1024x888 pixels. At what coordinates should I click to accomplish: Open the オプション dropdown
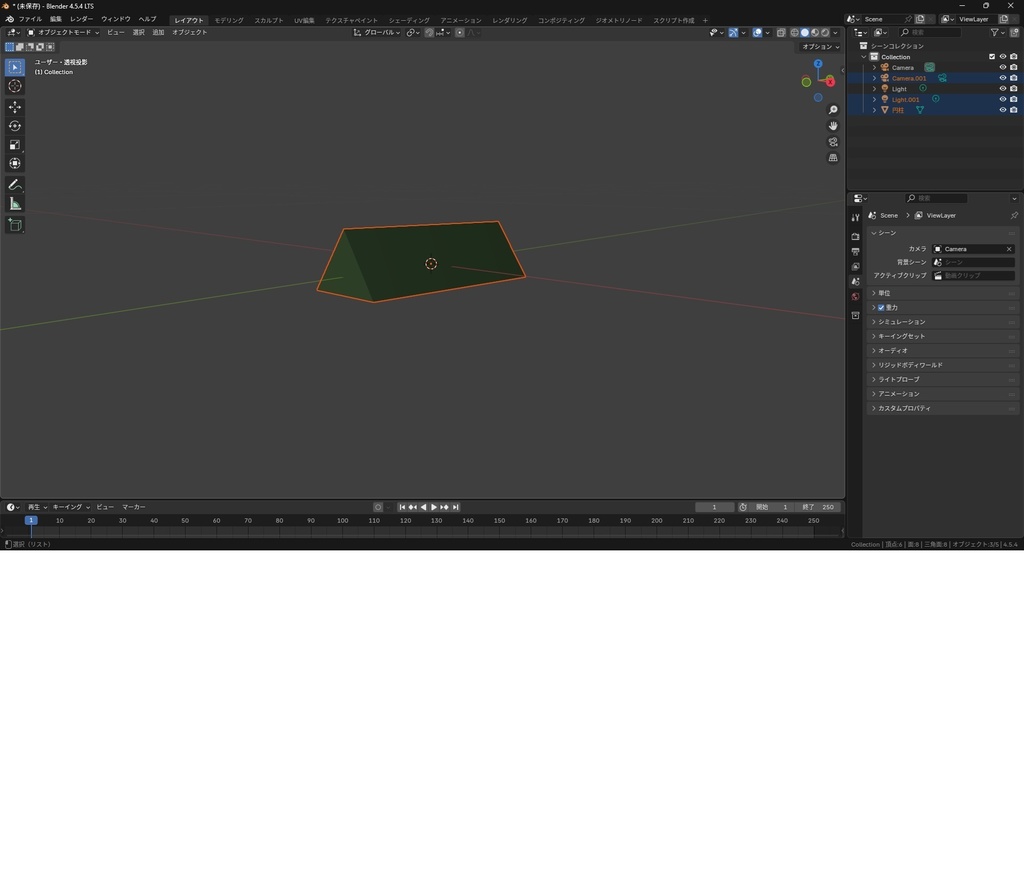coord(820,47)
